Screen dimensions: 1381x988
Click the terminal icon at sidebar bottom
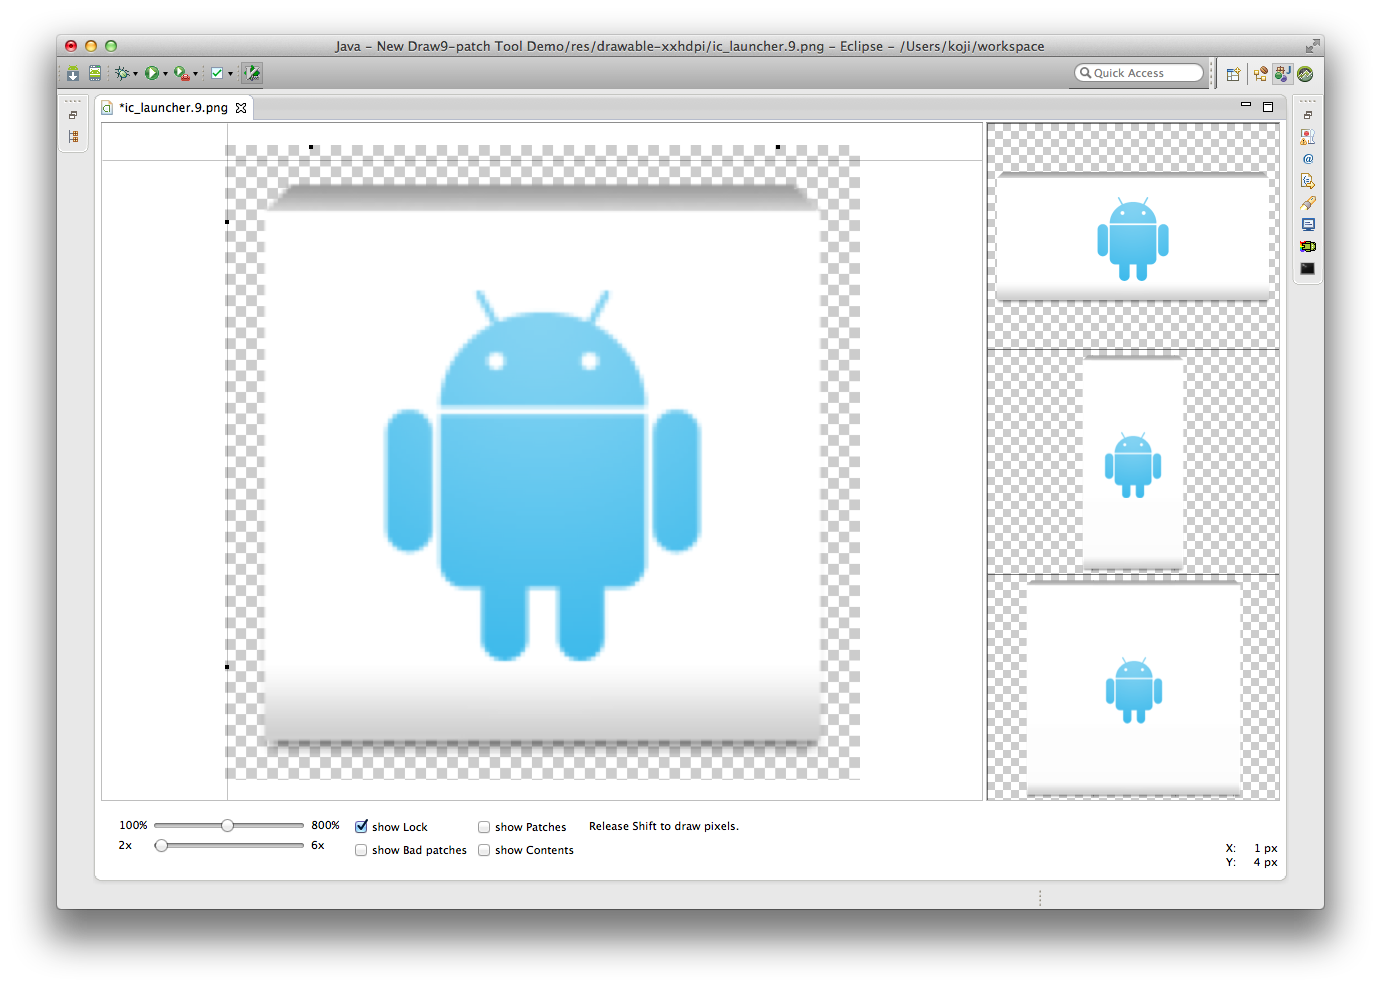1307,268
